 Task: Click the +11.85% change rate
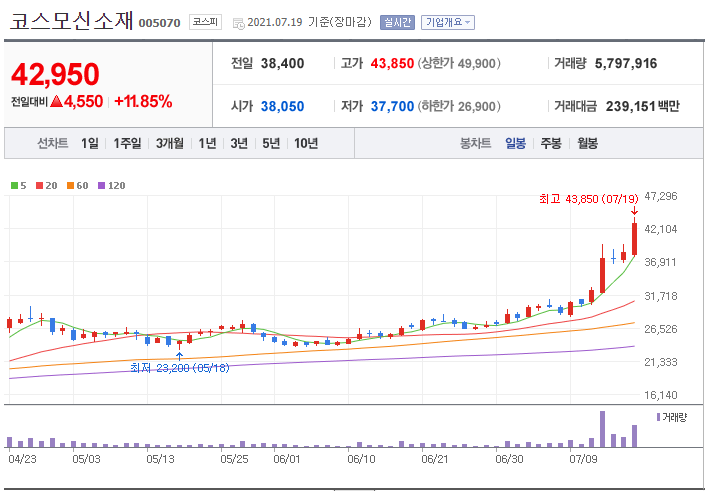point(143,102)
